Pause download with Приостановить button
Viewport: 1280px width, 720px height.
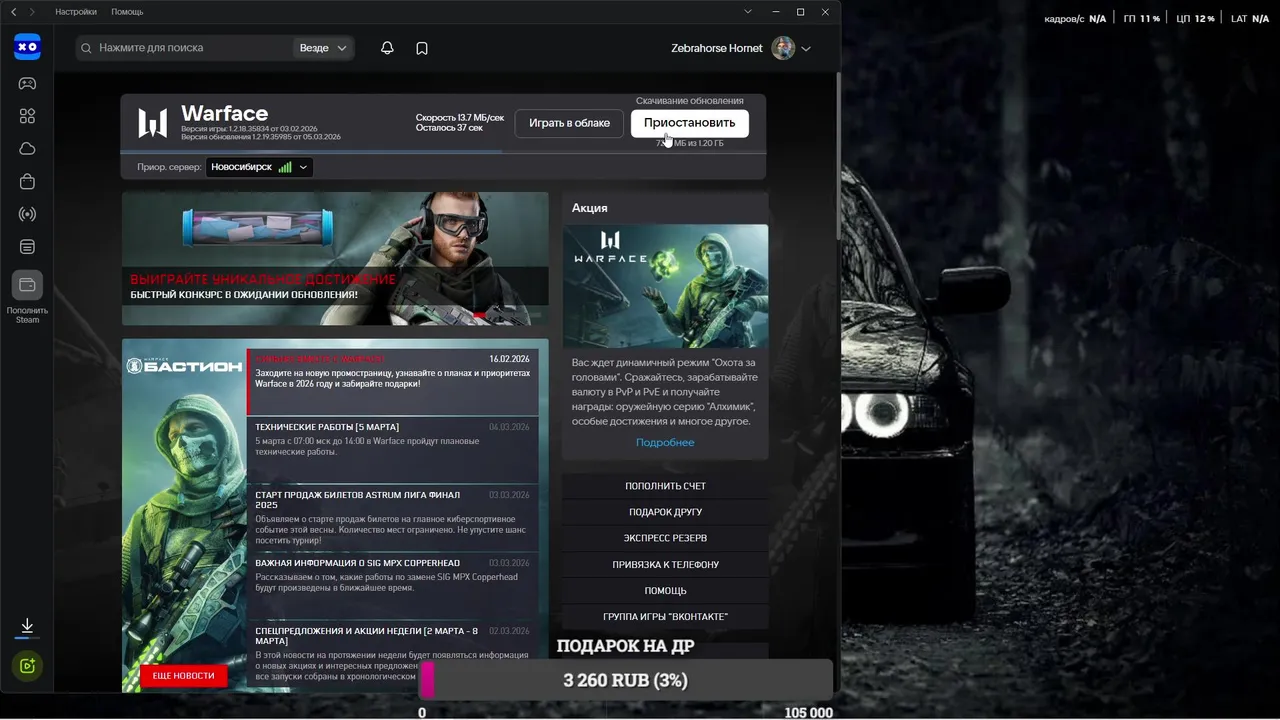click(x=689, y=123)
